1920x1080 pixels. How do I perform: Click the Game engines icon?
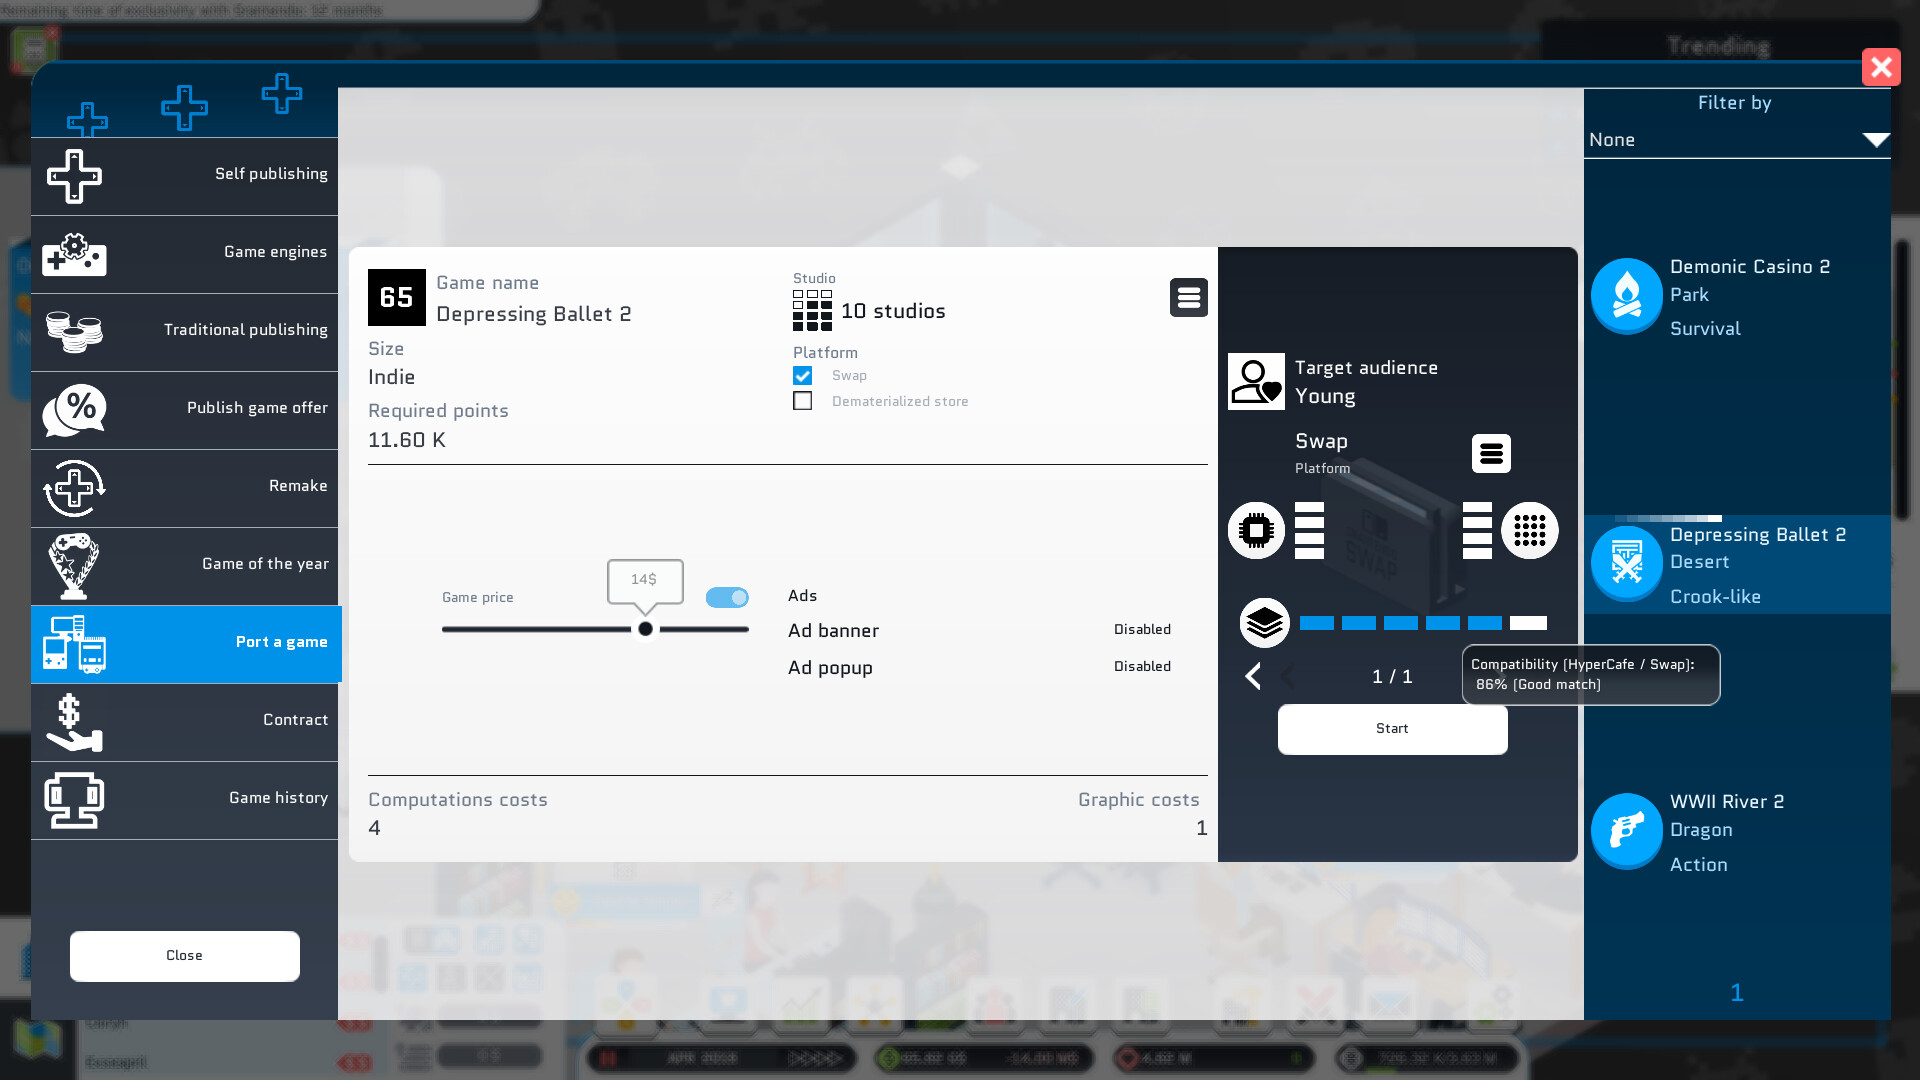pos(74,254)
